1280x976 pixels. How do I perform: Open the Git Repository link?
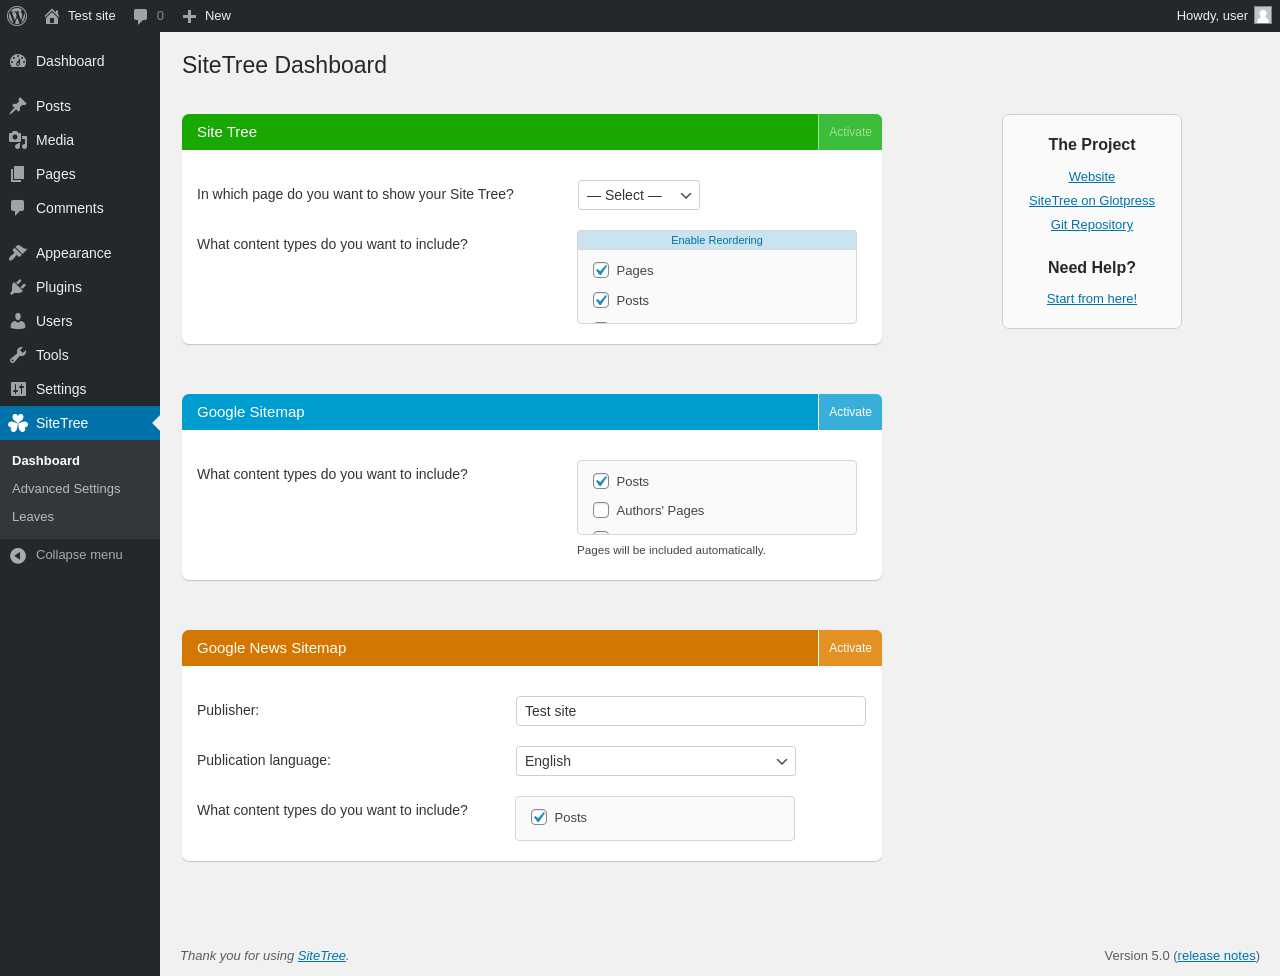click(1091, 225)
